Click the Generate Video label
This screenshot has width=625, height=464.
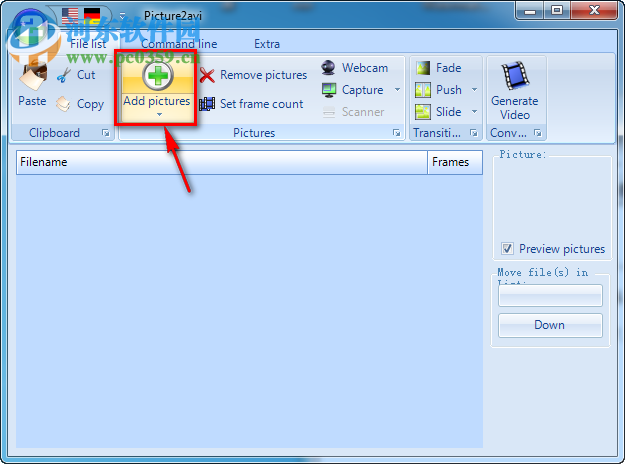(x=515, y=108)
